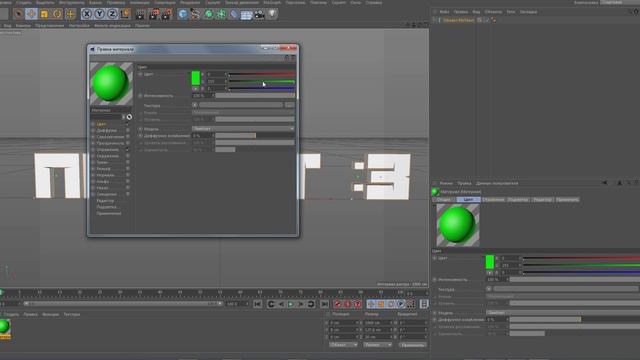Toggle position keyframe recording
This screenshot has height=360, width=640.
371,304
